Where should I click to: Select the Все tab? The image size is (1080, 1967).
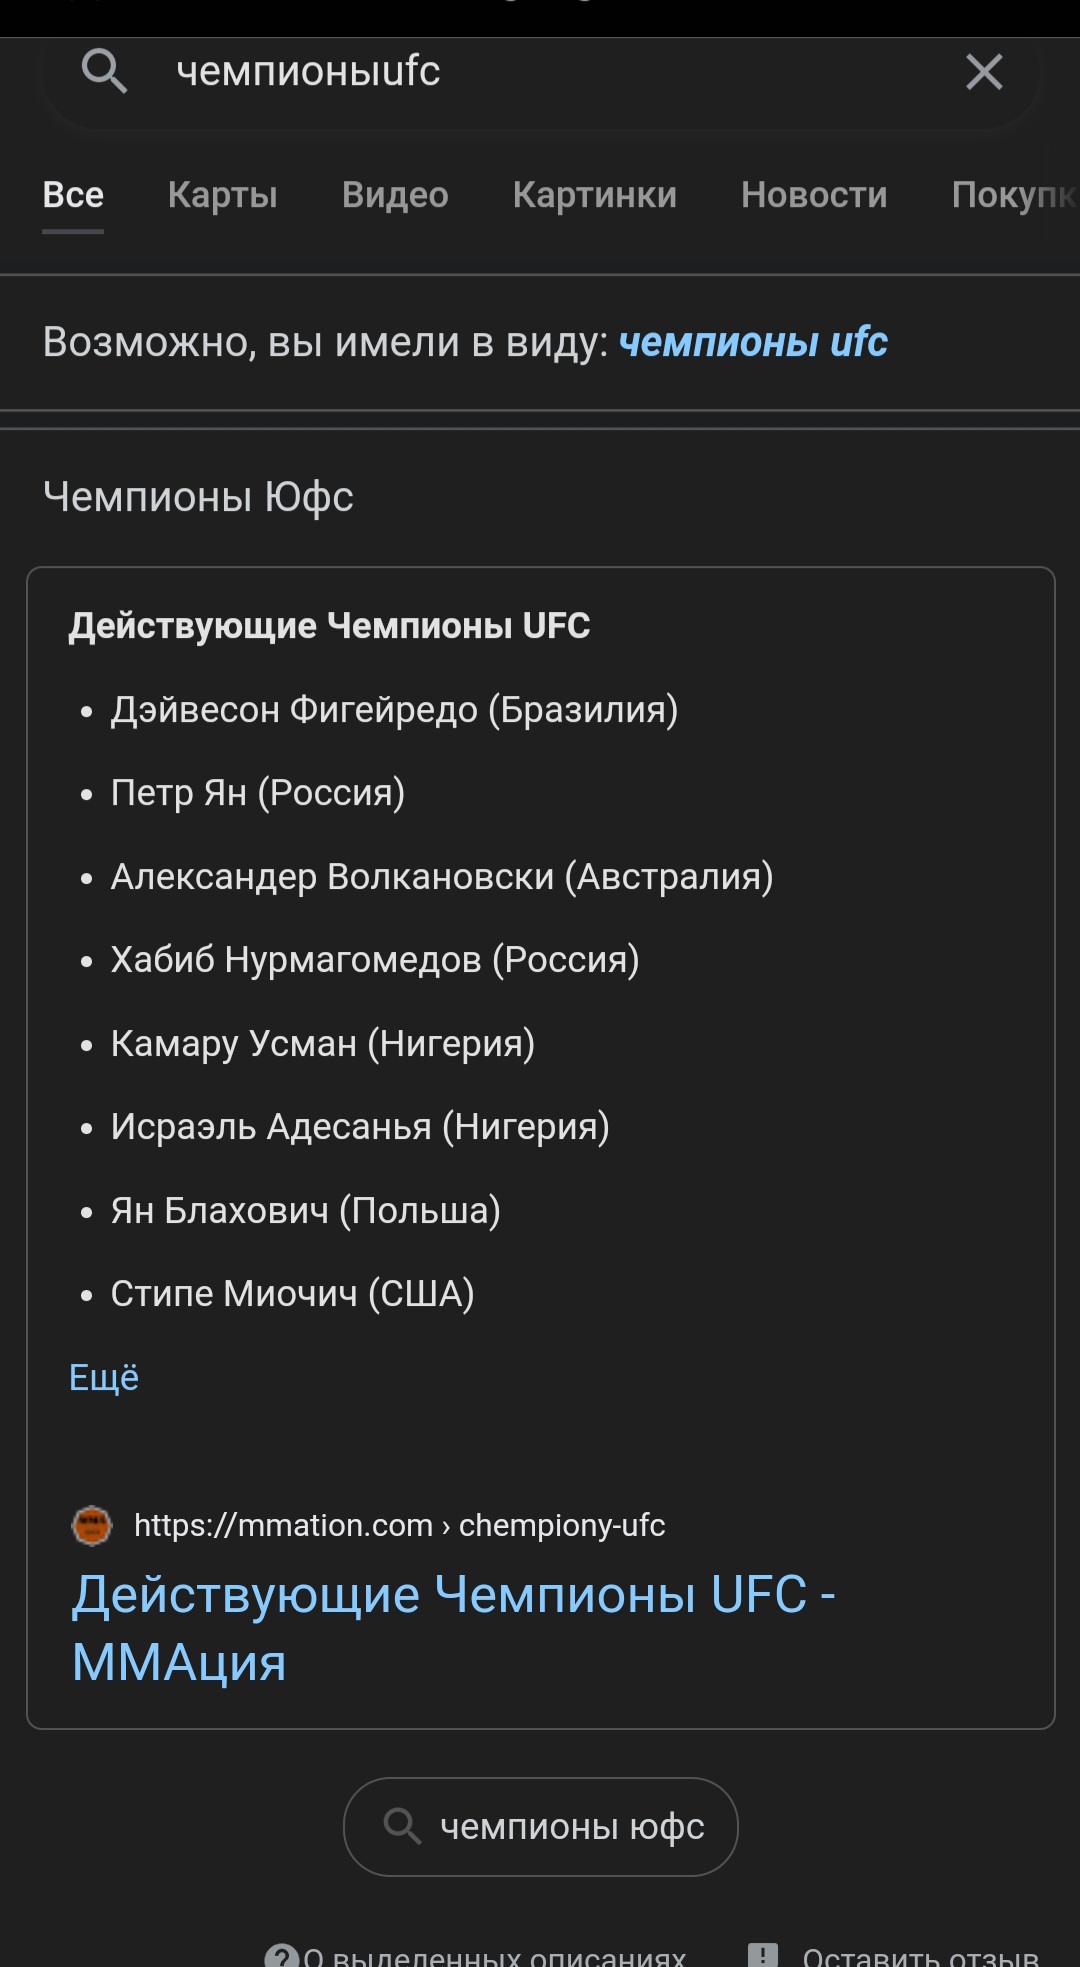(73, 195)
